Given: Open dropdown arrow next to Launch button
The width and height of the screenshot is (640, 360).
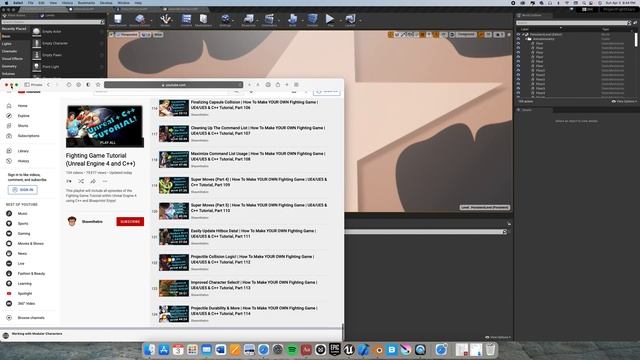Looking at the screenshot, I should [360, 20].
